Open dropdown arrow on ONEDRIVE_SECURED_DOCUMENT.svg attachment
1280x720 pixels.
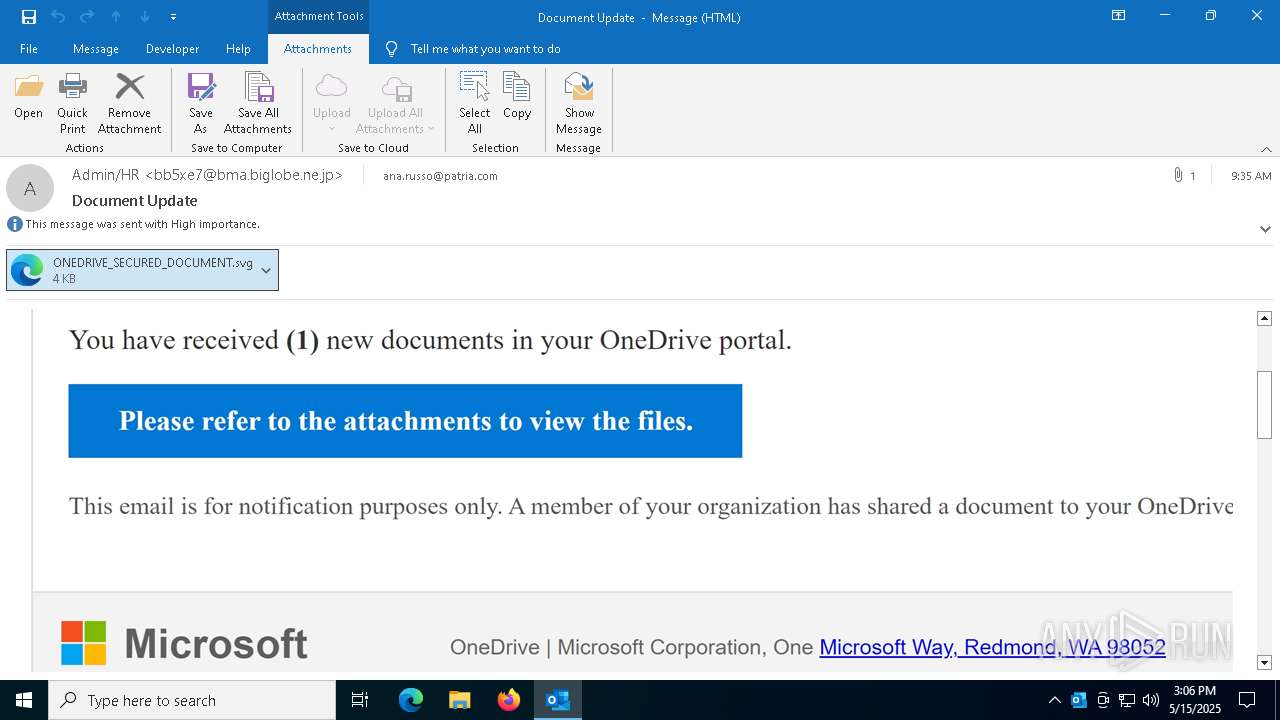point(266,270)
